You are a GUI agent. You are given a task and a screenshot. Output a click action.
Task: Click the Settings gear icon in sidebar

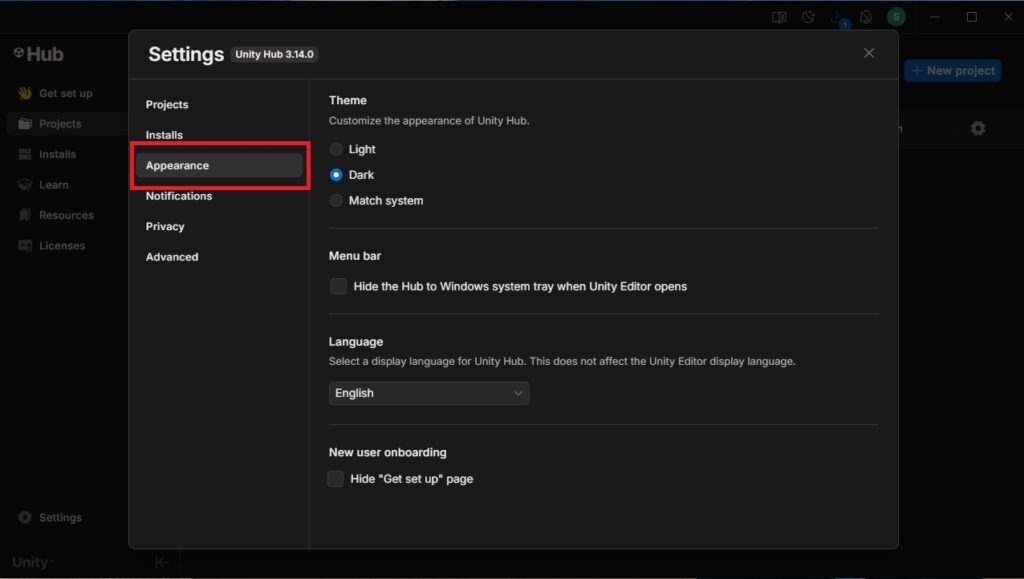(x=25, y=517)
